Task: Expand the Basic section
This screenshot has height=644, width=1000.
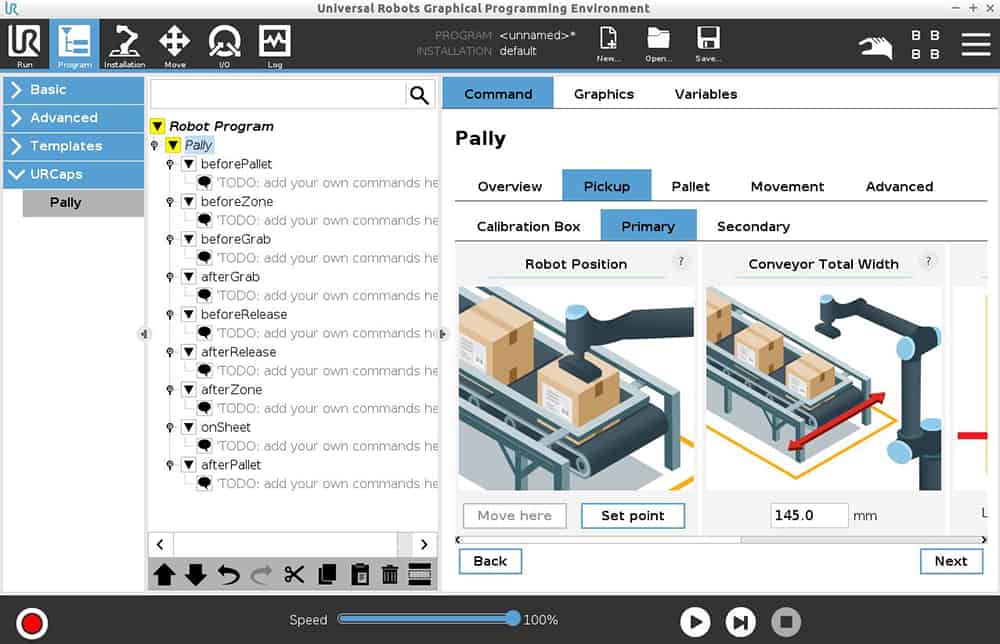Action: (74, 90)
